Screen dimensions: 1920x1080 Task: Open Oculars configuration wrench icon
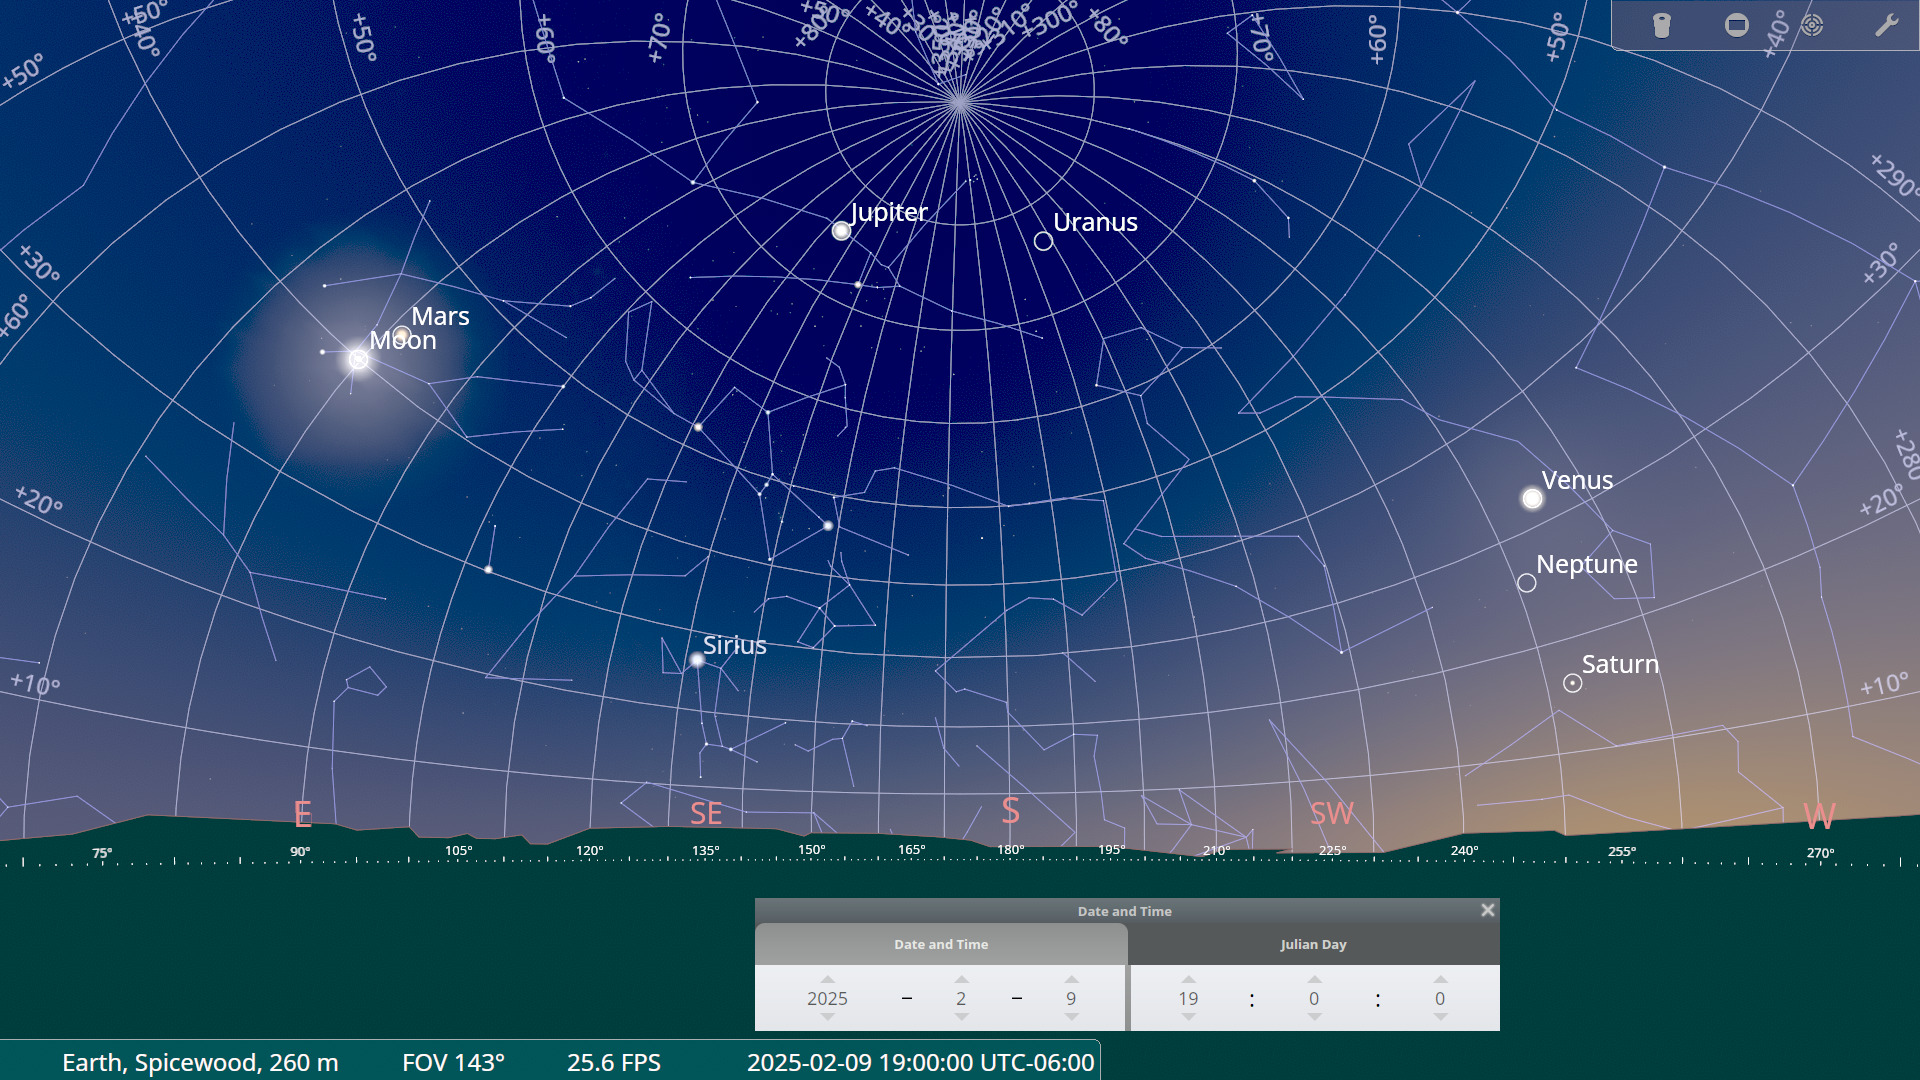point(1886,25)
